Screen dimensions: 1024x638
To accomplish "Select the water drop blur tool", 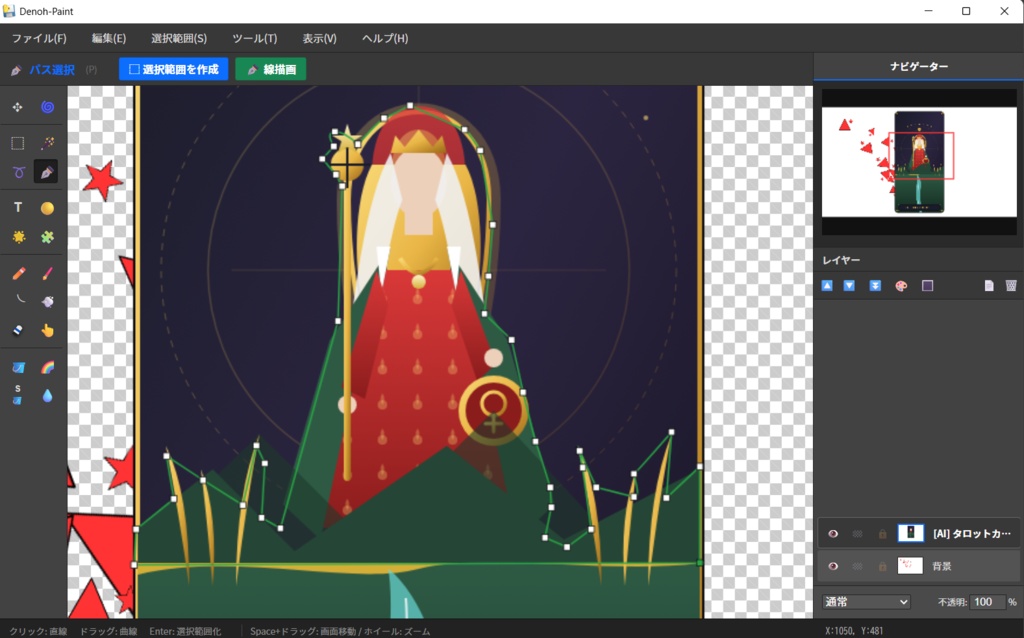I will (x=47, y=396).
